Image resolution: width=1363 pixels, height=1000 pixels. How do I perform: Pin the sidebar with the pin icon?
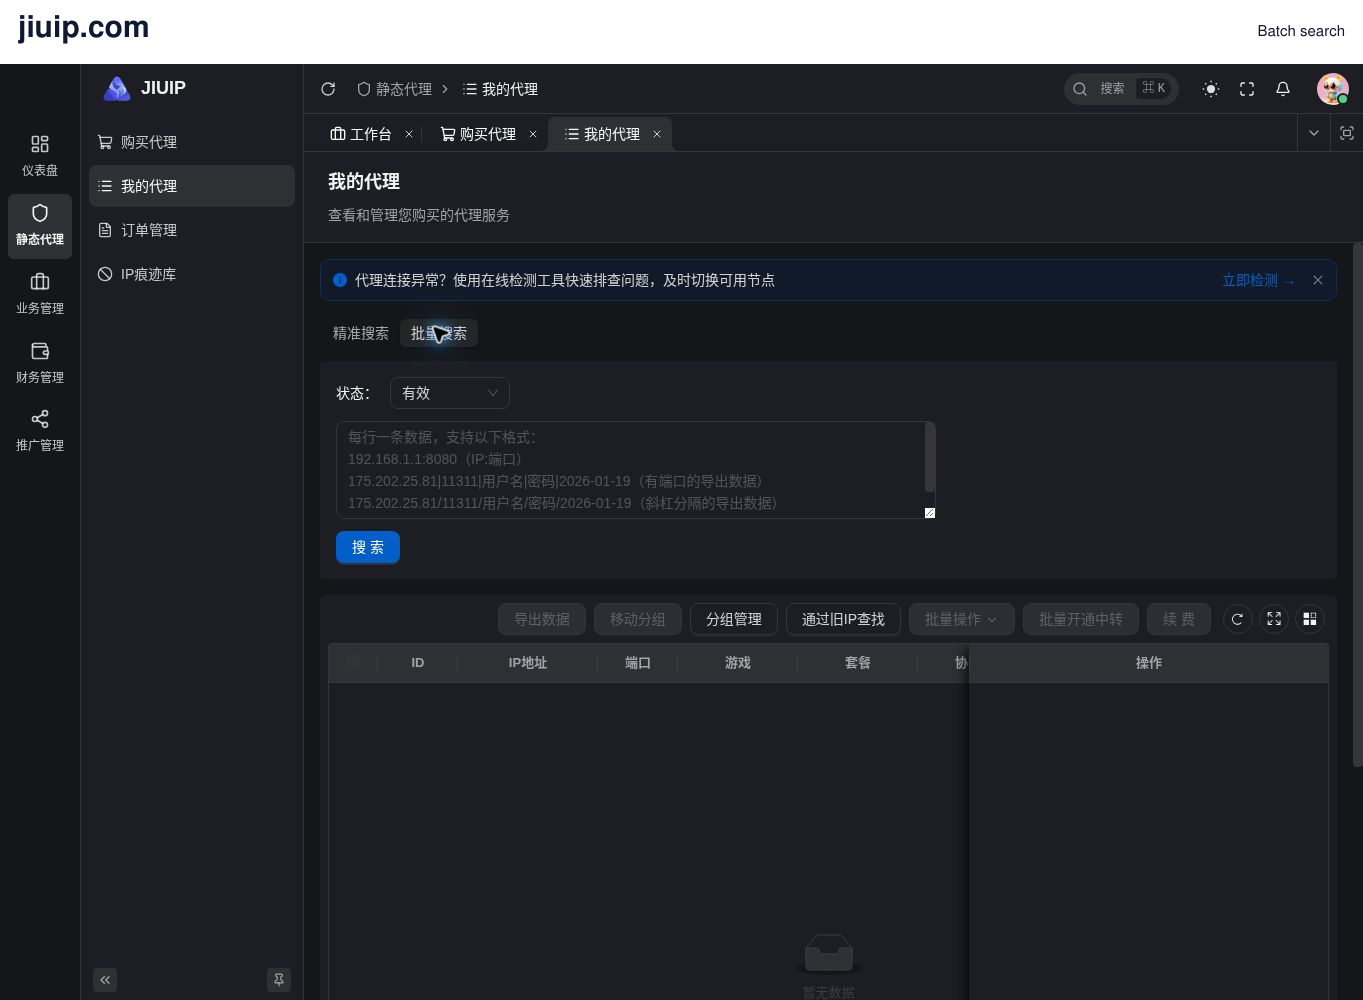pyautogui.click(x=279, y=980)
